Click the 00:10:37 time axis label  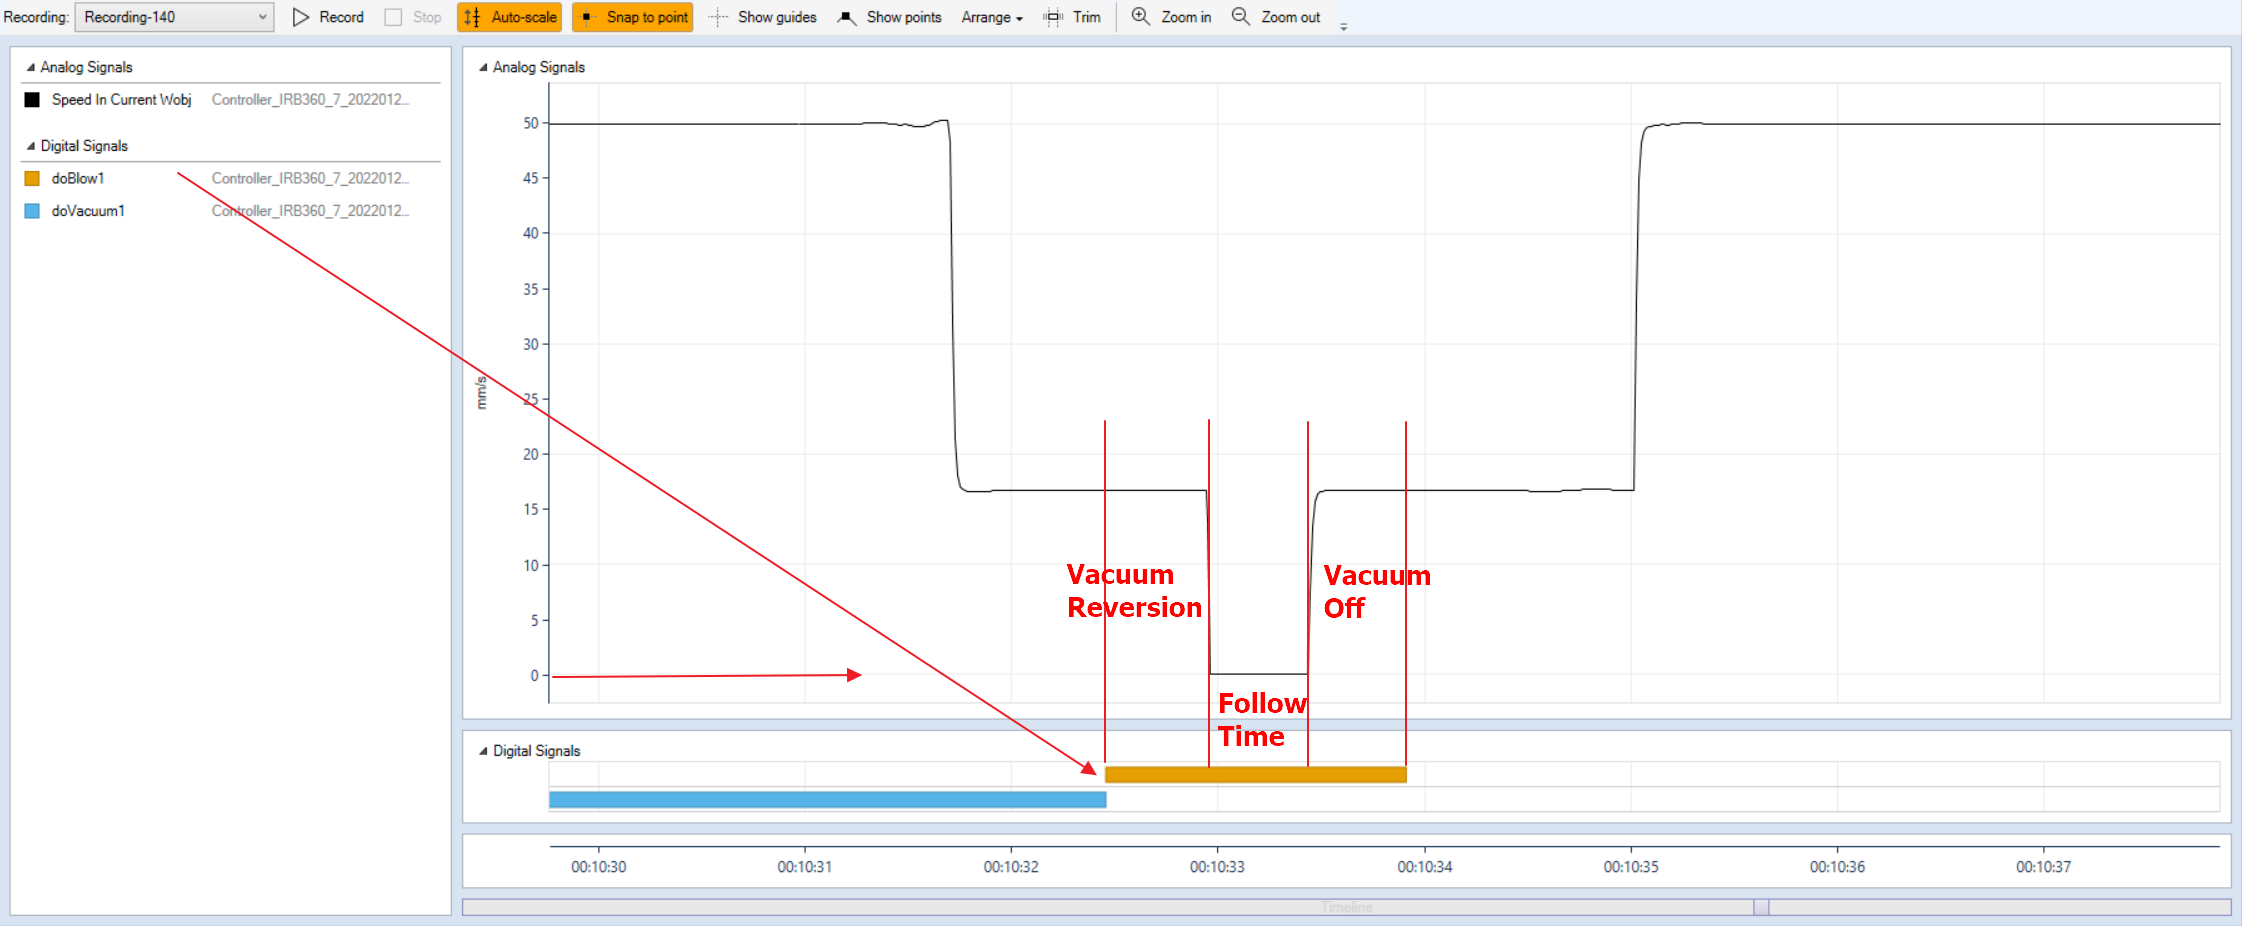point(2043,867)
